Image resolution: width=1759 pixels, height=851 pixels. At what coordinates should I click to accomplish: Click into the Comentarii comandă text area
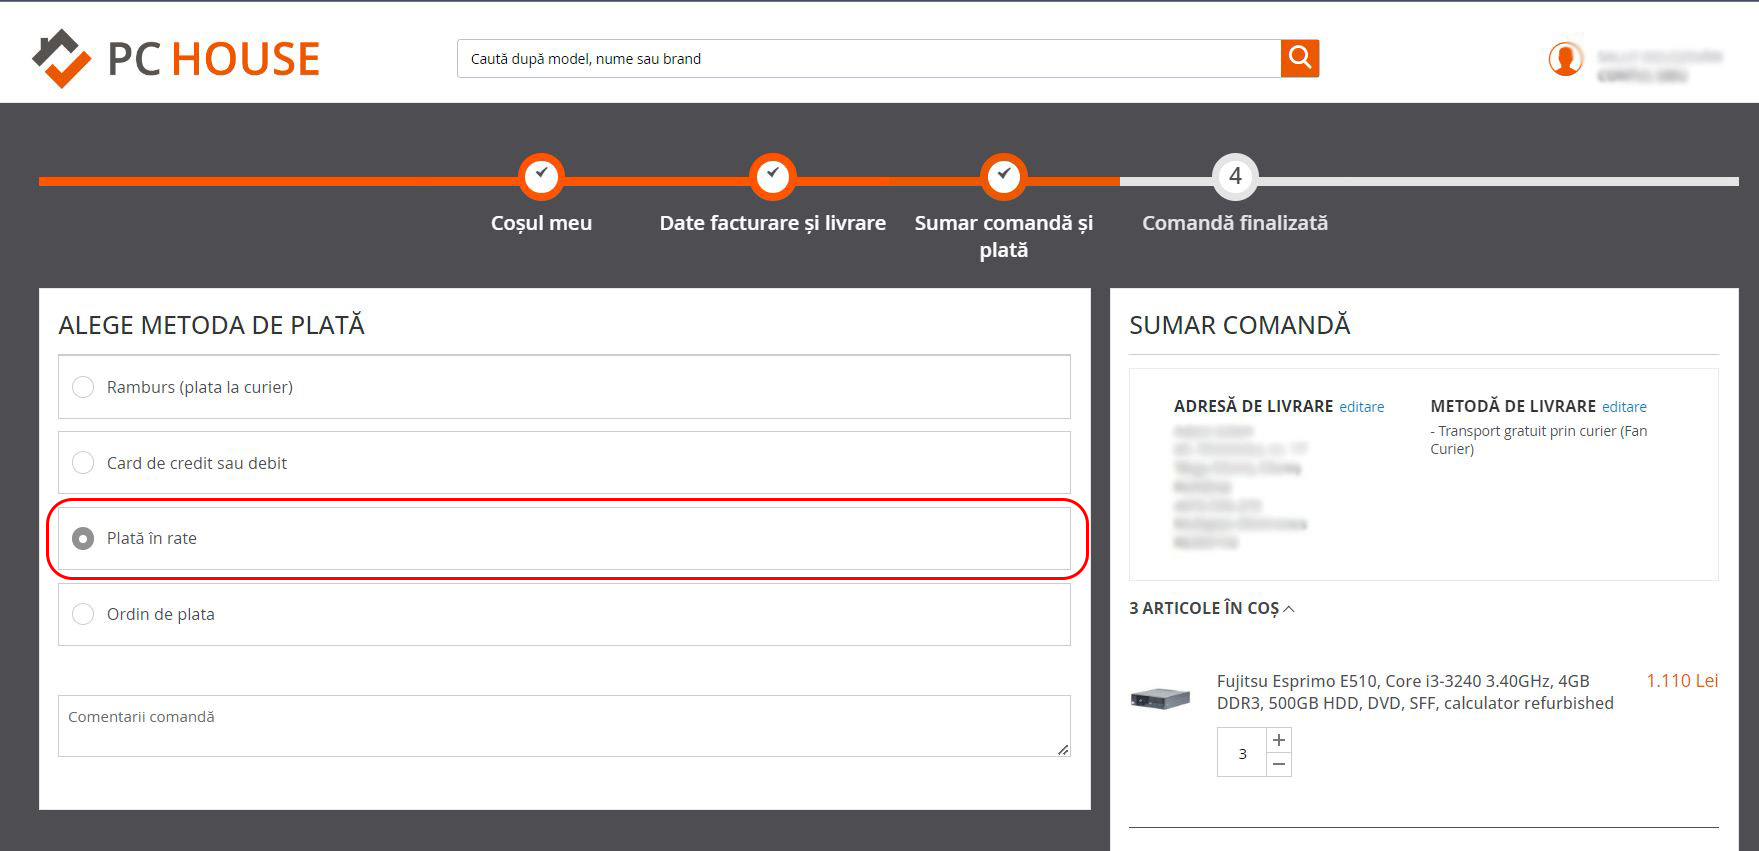tap(564, 726)
